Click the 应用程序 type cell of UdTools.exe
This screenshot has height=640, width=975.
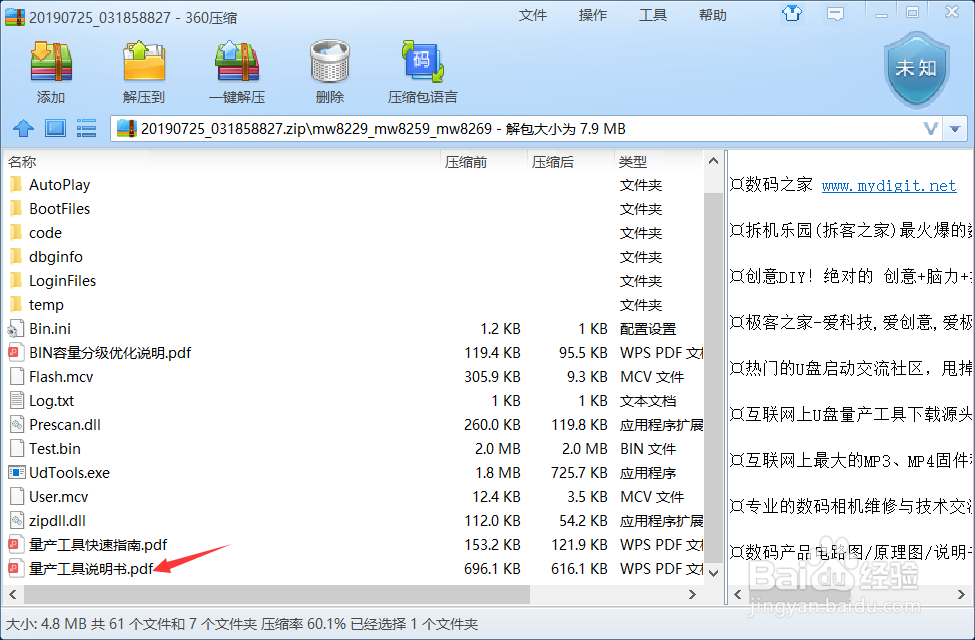pos(648,473)
